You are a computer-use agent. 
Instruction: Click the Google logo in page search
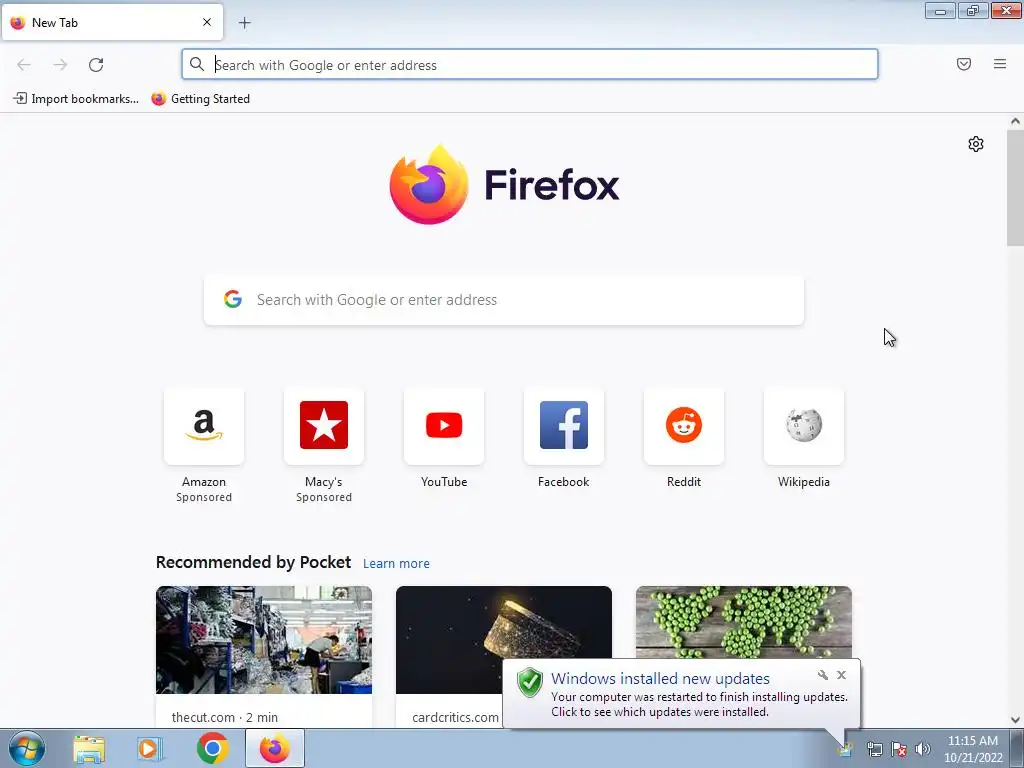[x=233, y=299]
